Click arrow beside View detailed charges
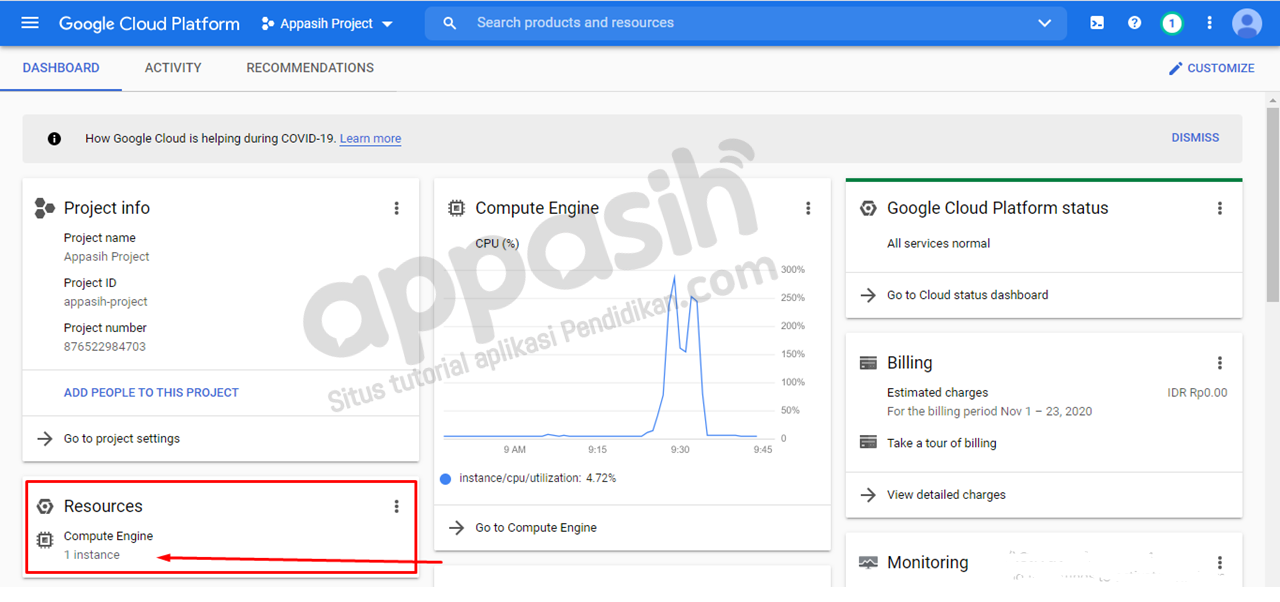The image size is (1280, 602). [x=868, y=495]
